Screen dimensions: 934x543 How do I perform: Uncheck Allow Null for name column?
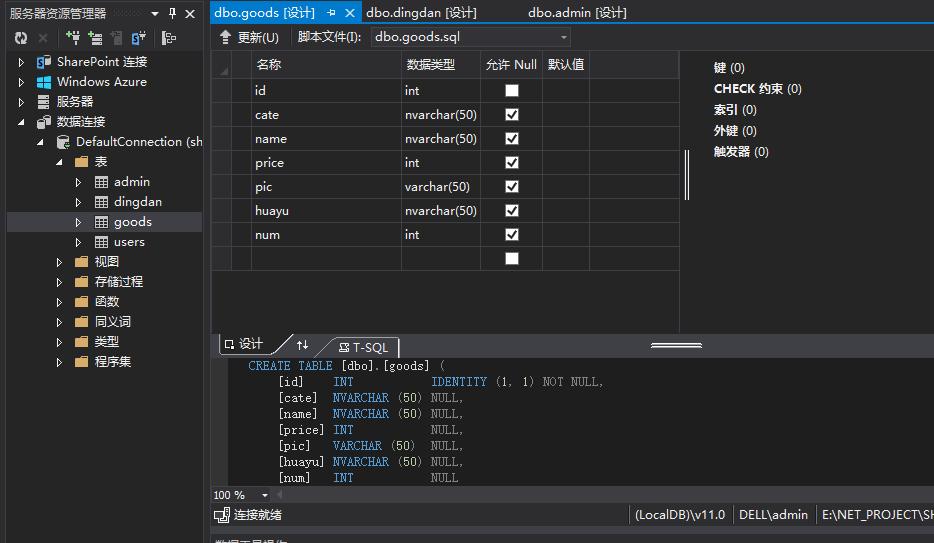click(512, 138)
